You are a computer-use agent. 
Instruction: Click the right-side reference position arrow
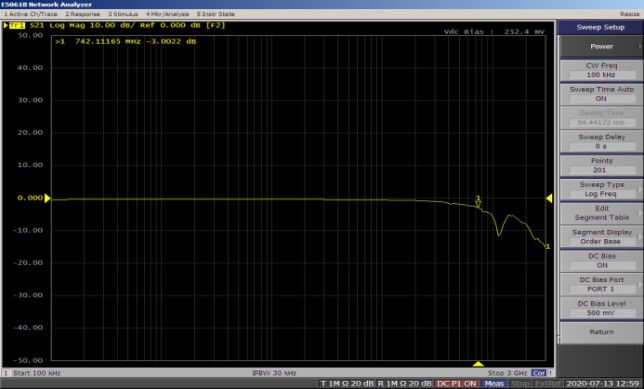[x=549, y=198]
